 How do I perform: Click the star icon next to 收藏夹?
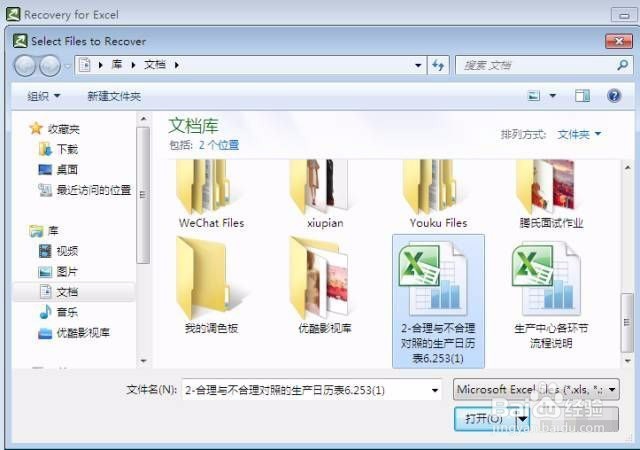36,128
